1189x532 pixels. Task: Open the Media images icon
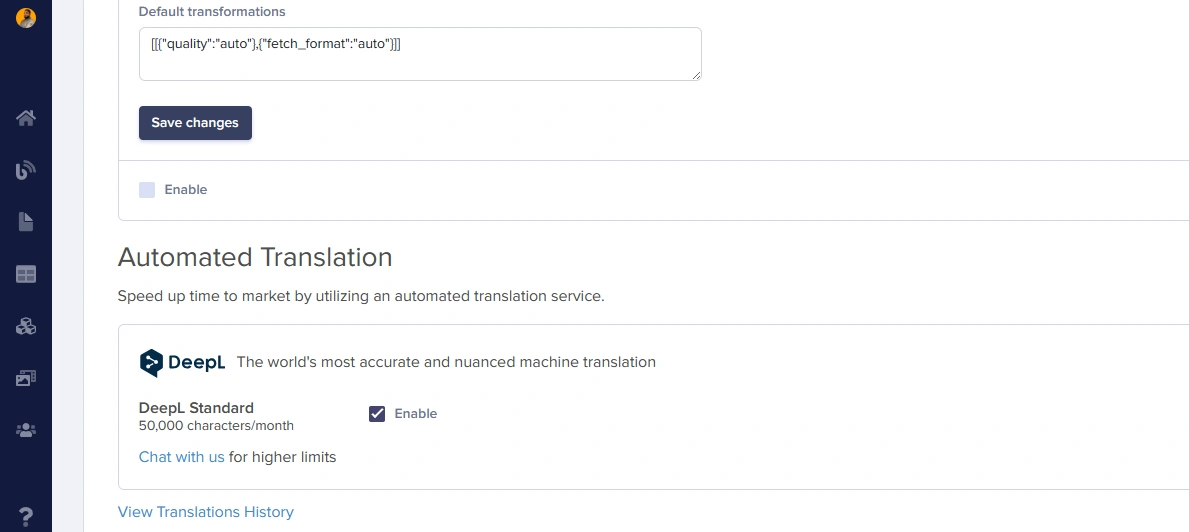(x=26, y=378)
